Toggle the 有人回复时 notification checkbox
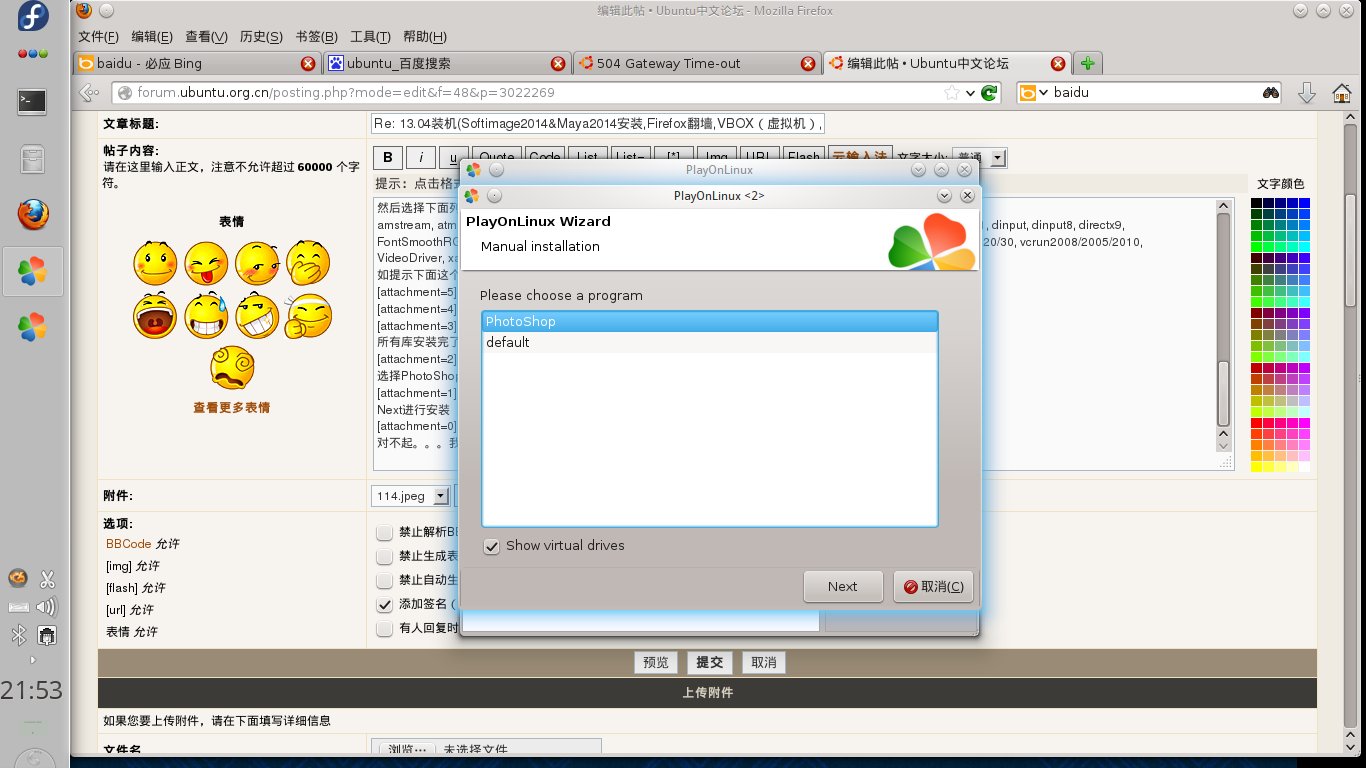 tap(384, 629)
